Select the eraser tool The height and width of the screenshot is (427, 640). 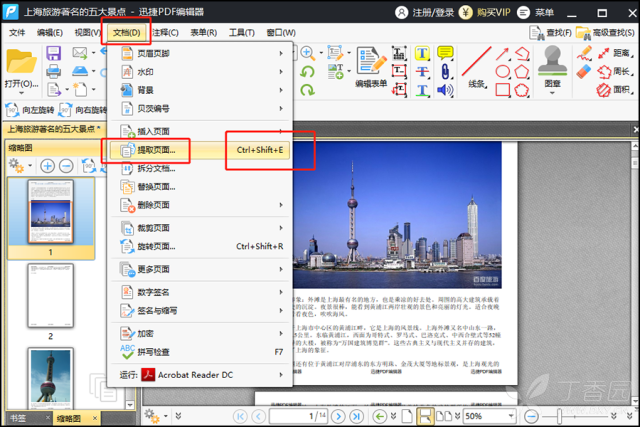click(584, 71)
